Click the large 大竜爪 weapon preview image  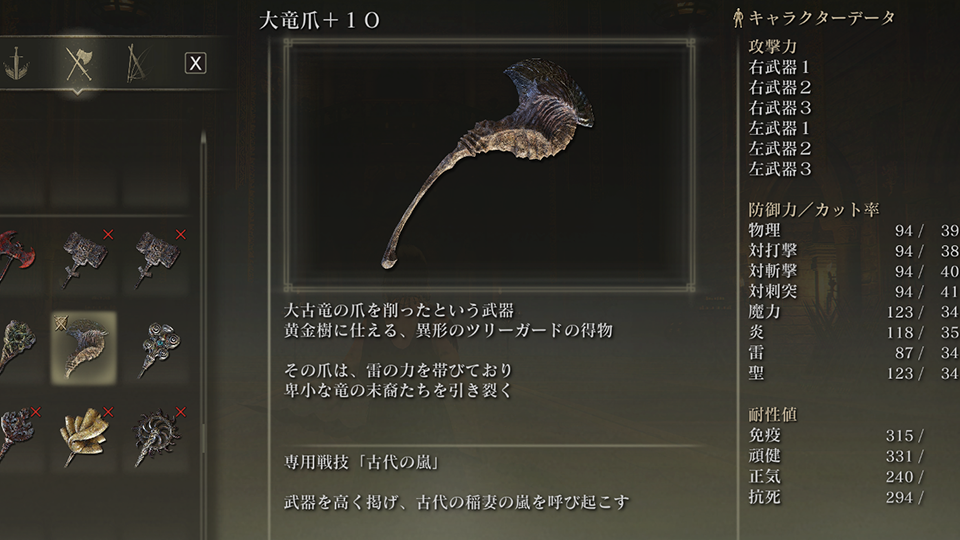click(489, 164)
